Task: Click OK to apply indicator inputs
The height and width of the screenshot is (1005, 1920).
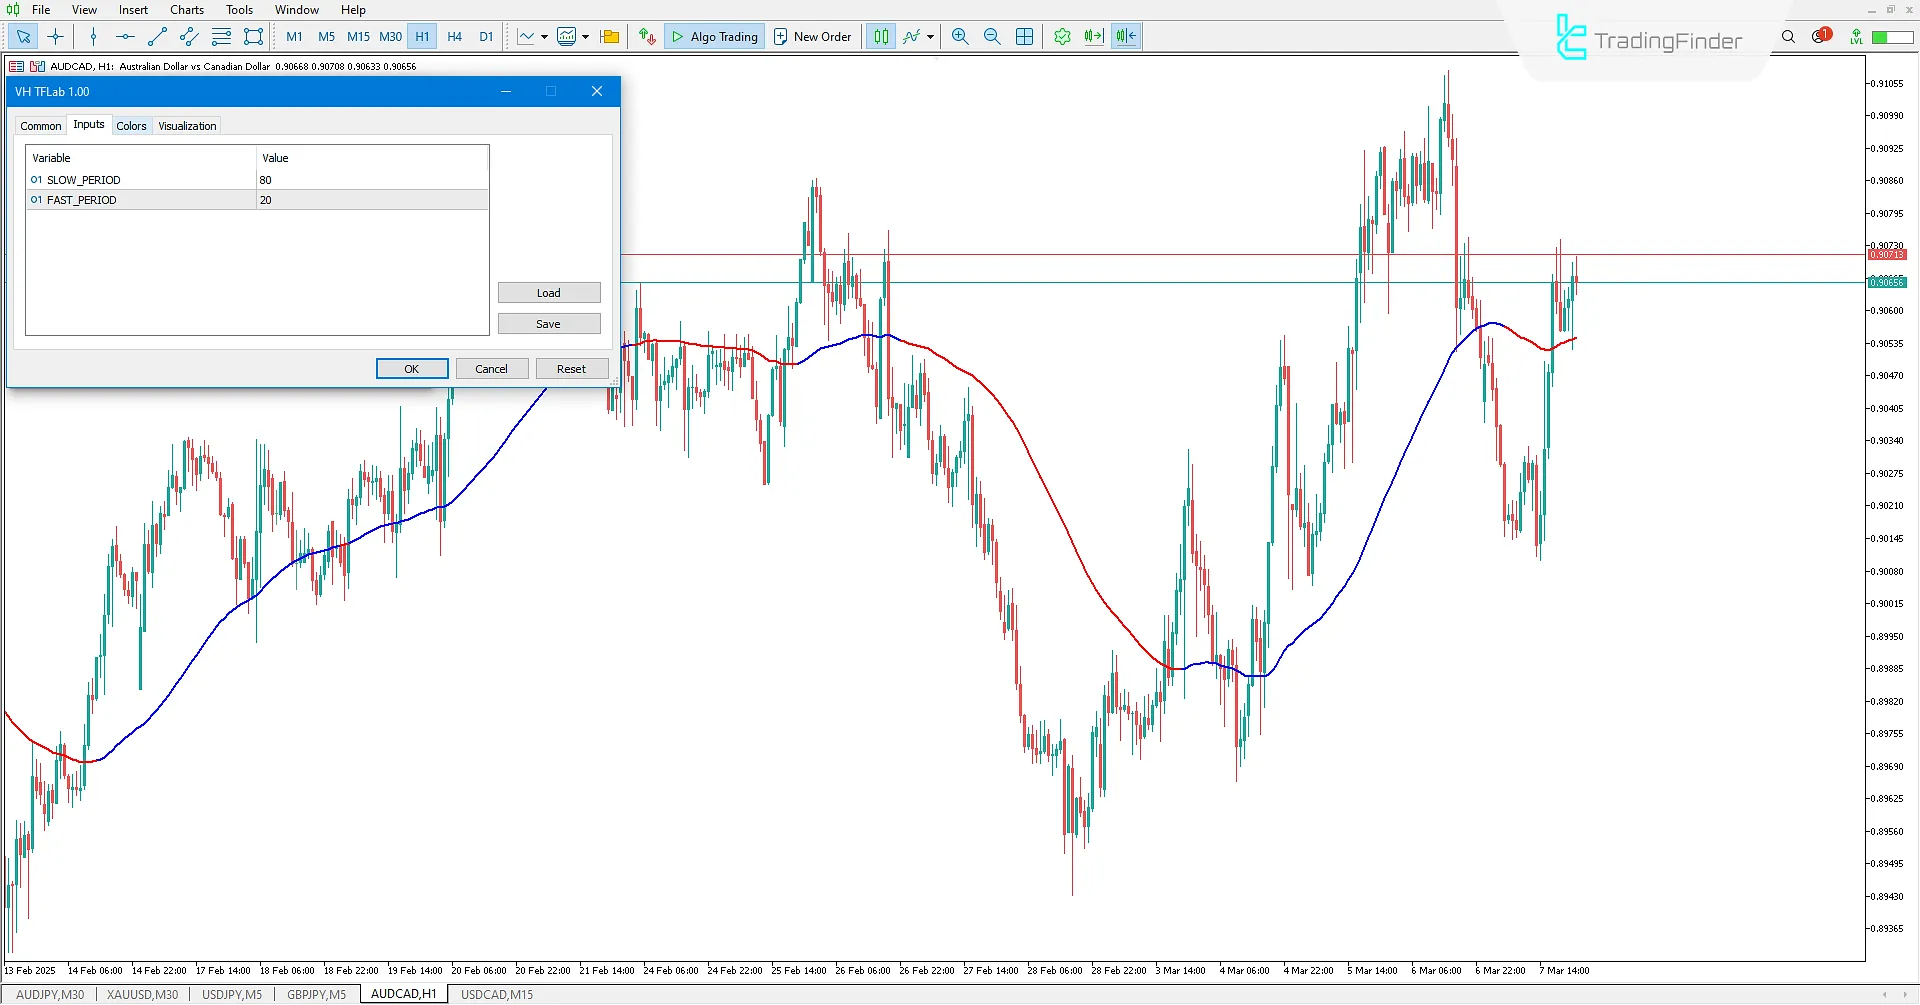Action: tap(411, 368)
